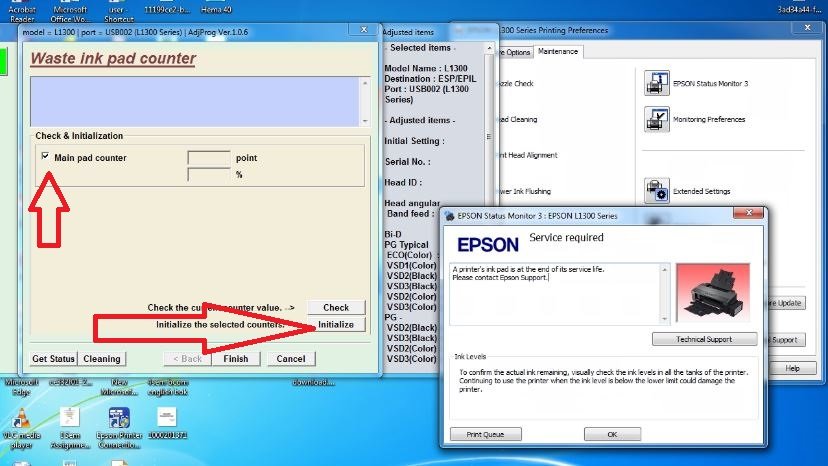This screenshot has height=466, width=828.
Task: Click the blue waste ink message box
Action: (195, 101)
